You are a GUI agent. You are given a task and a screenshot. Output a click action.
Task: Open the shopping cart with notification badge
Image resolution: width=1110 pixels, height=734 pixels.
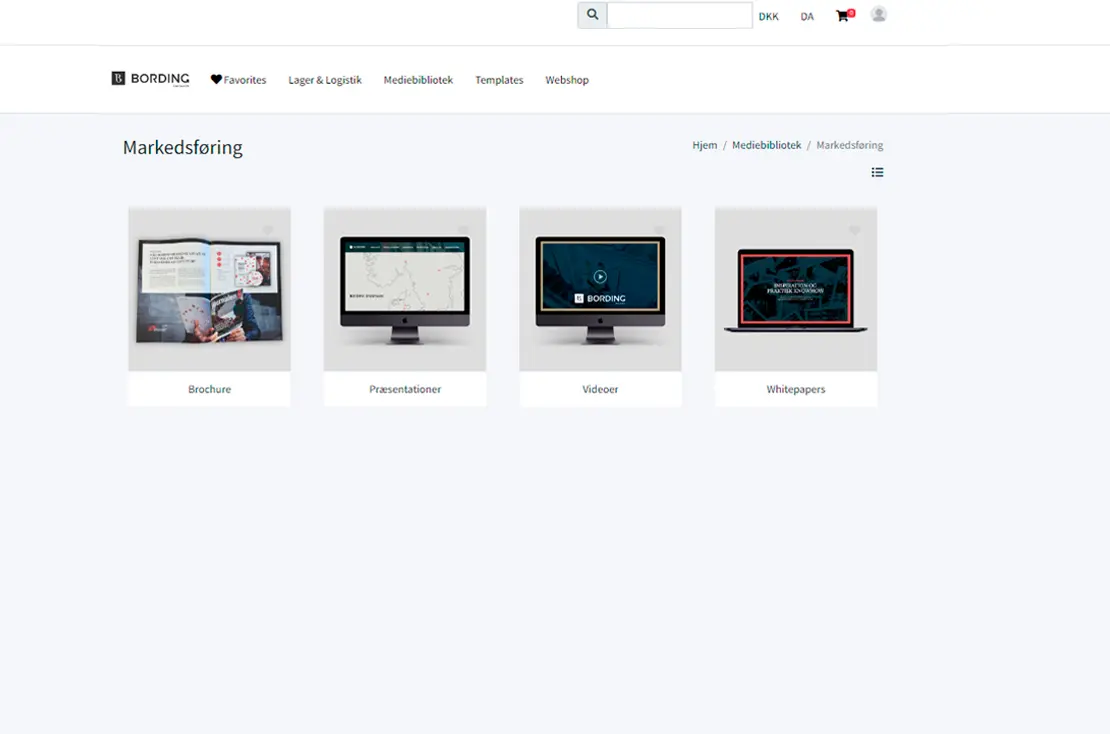[842, 16]
